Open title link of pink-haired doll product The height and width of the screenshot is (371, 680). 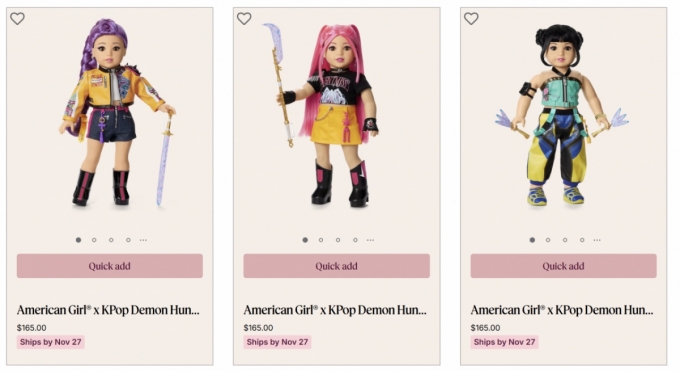pos(335,310)
